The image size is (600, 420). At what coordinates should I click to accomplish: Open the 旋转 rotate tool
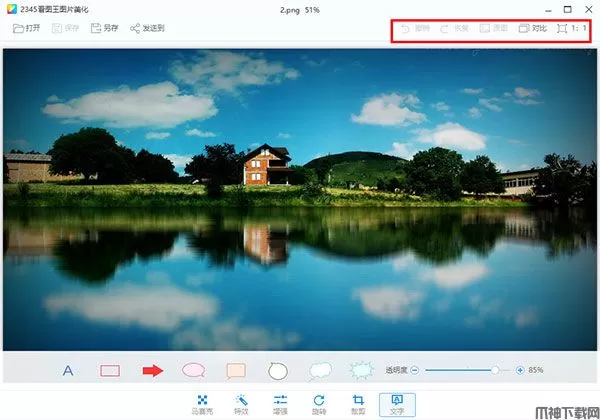click(319, 404)
